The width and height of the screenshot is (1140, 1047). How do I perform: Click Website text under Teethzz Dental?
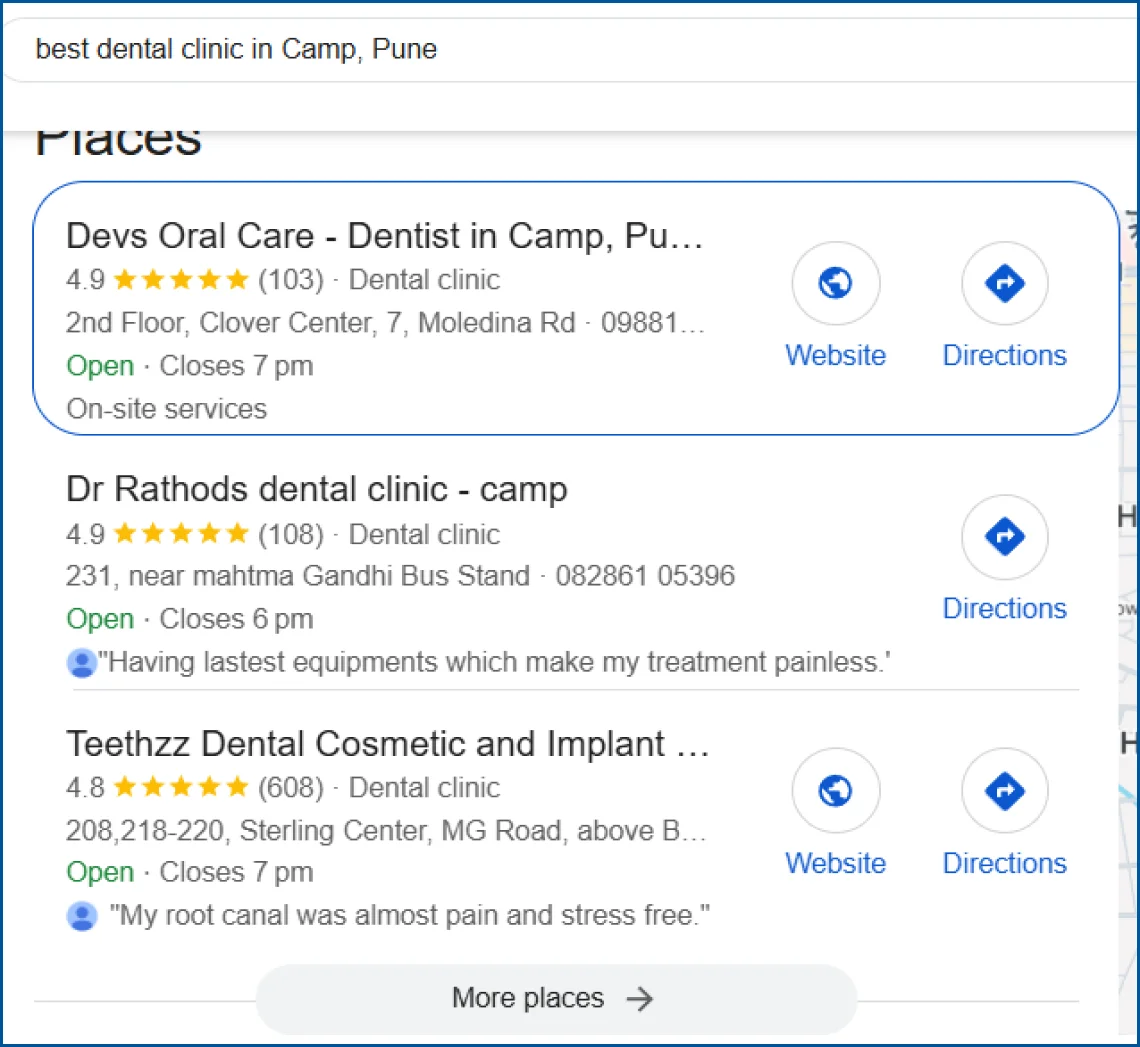pyautogui.click(x=835, y=863)
